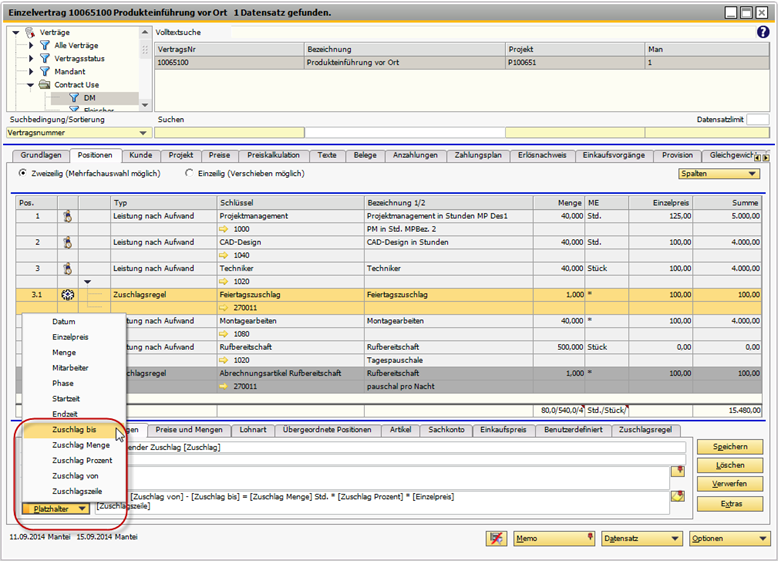779x563 pixels.
Task: Collapse the Contract Use tree node
Action: coord(31,85)
